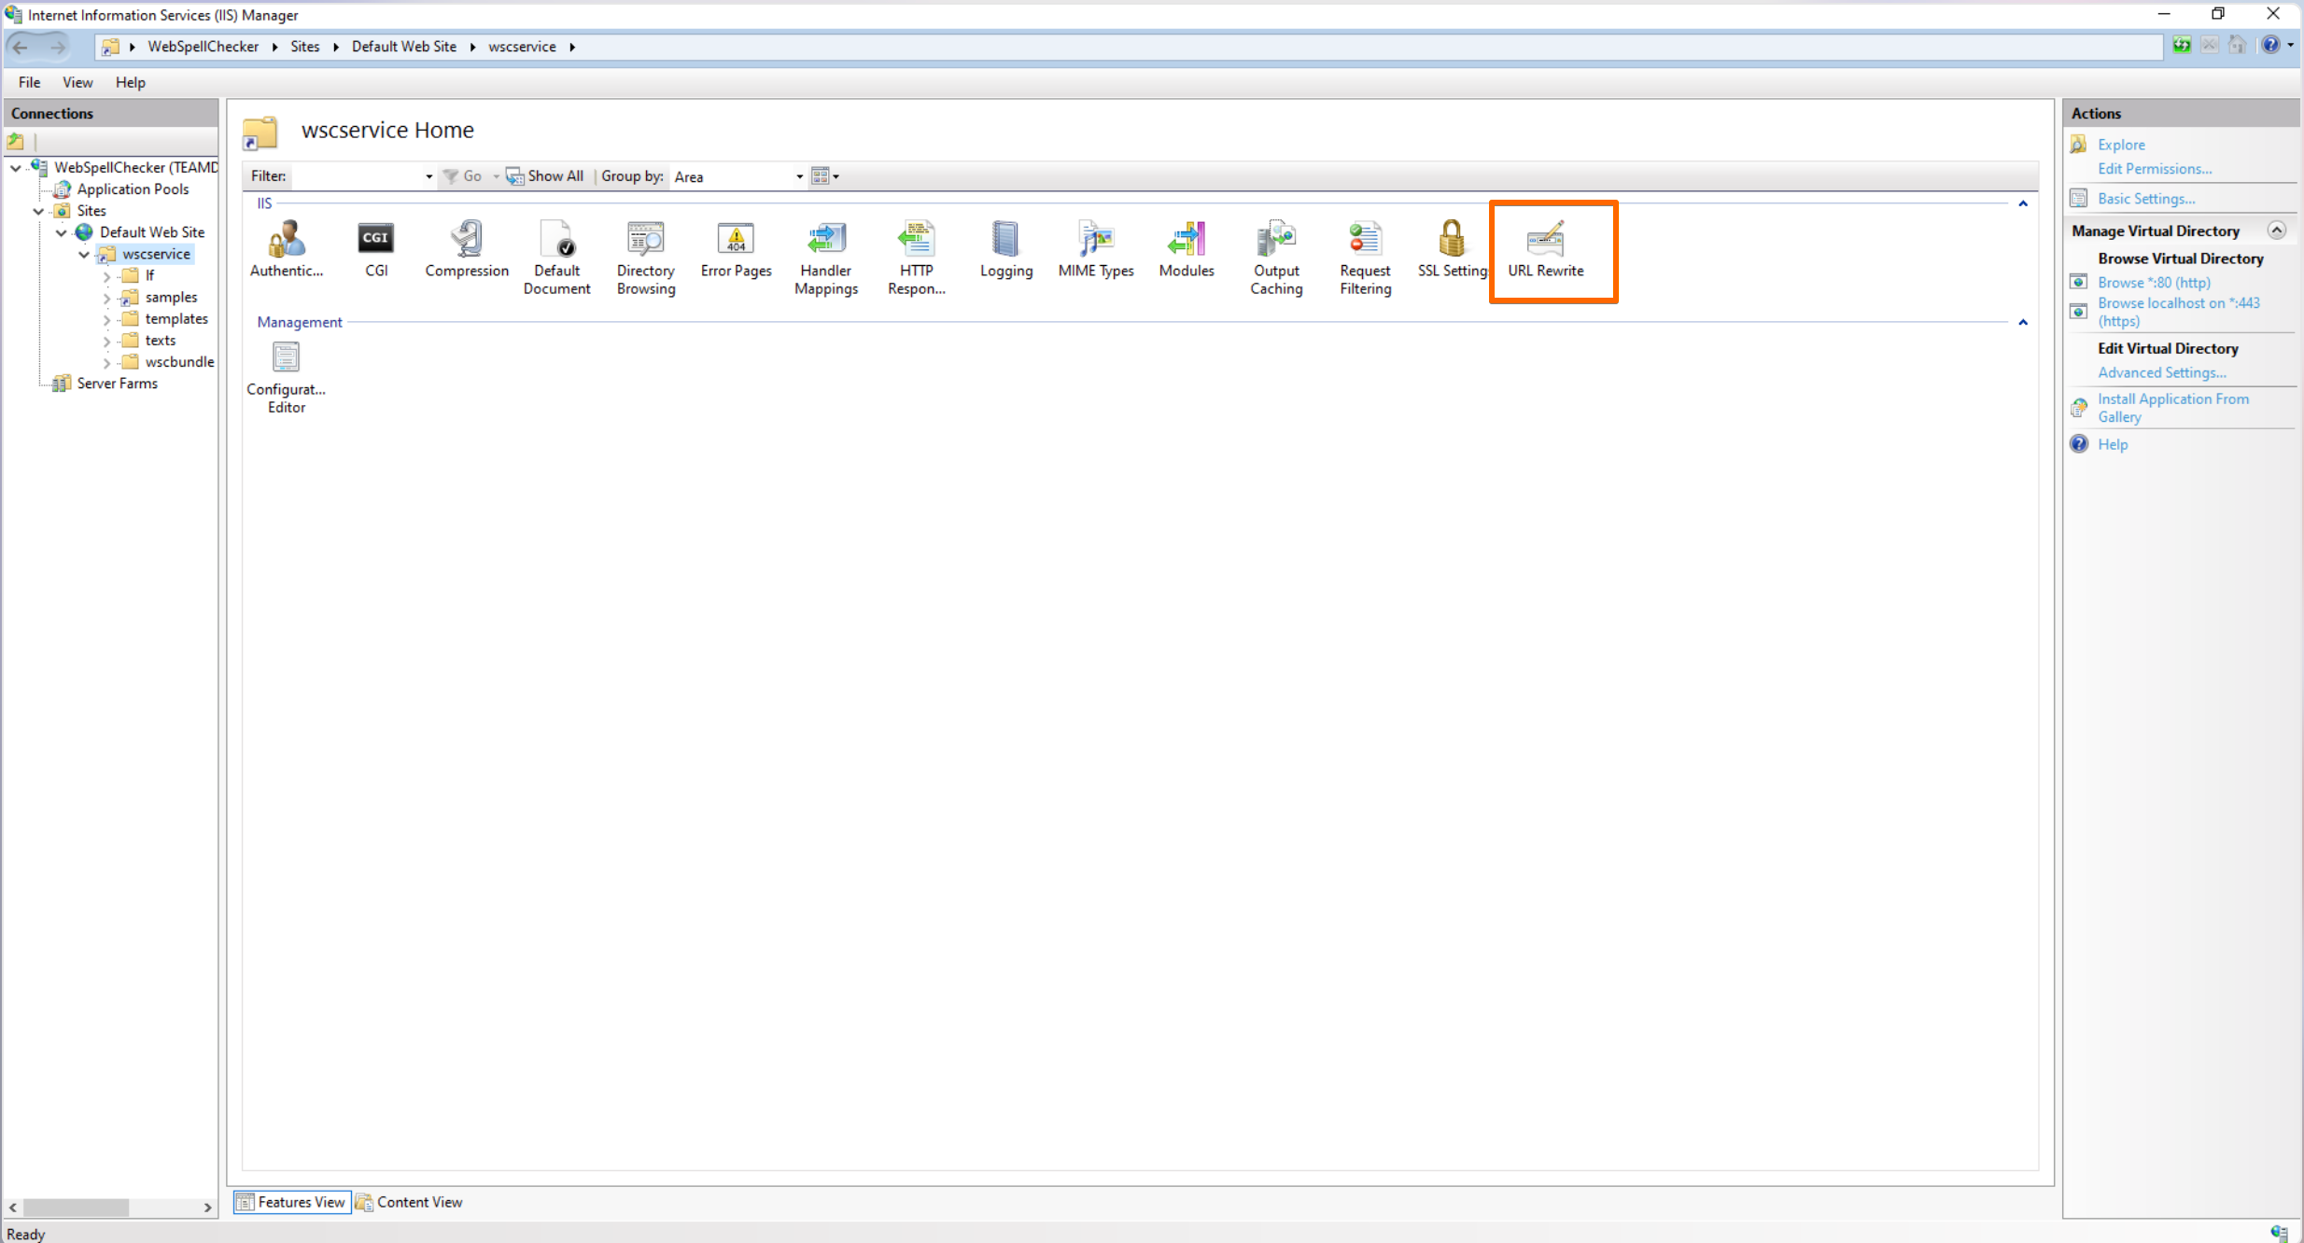This screenshot has width=2304, height=1243.
Task: Open the View menu
Action: 77,82
